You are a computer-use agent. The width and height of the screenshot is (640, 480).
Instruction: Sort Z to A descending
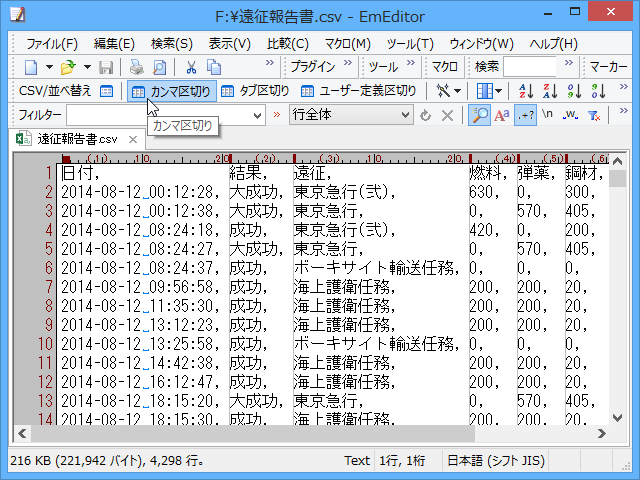pyautogui.click(x=550, y=91)
